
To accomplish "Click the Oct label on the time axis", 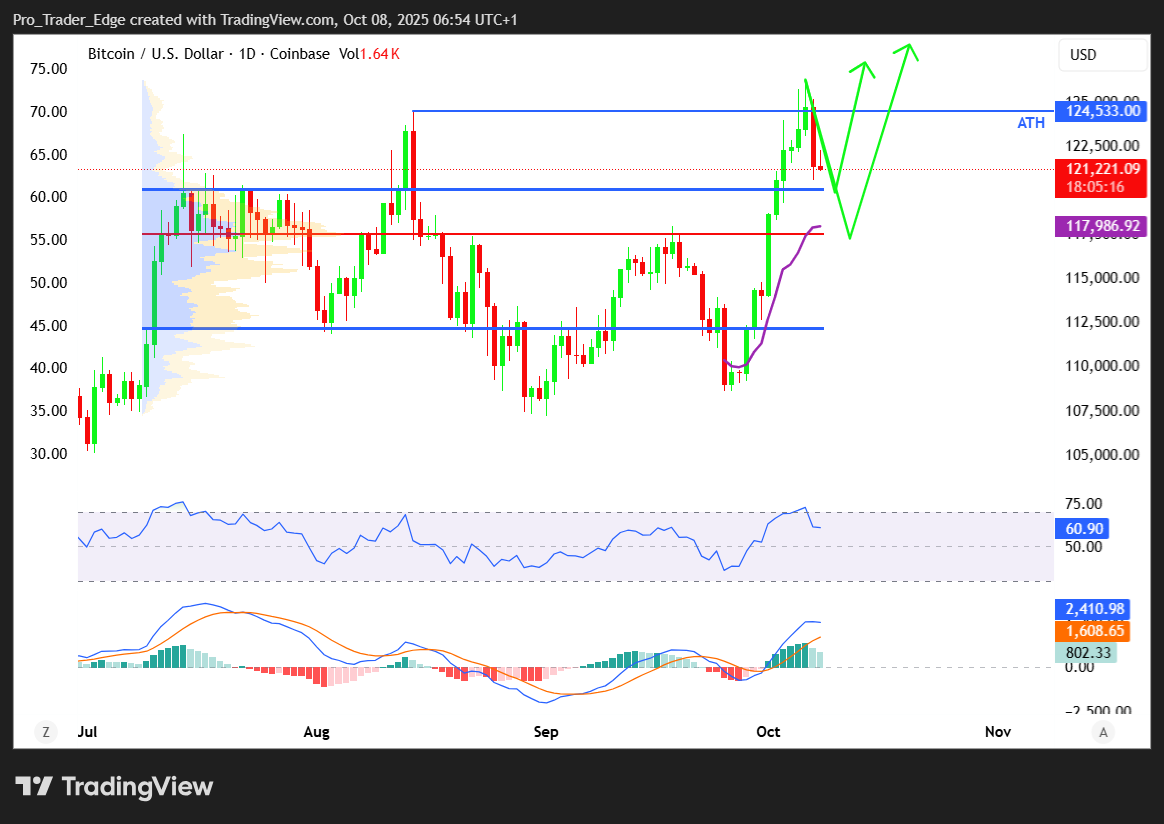I will point(768,732).
